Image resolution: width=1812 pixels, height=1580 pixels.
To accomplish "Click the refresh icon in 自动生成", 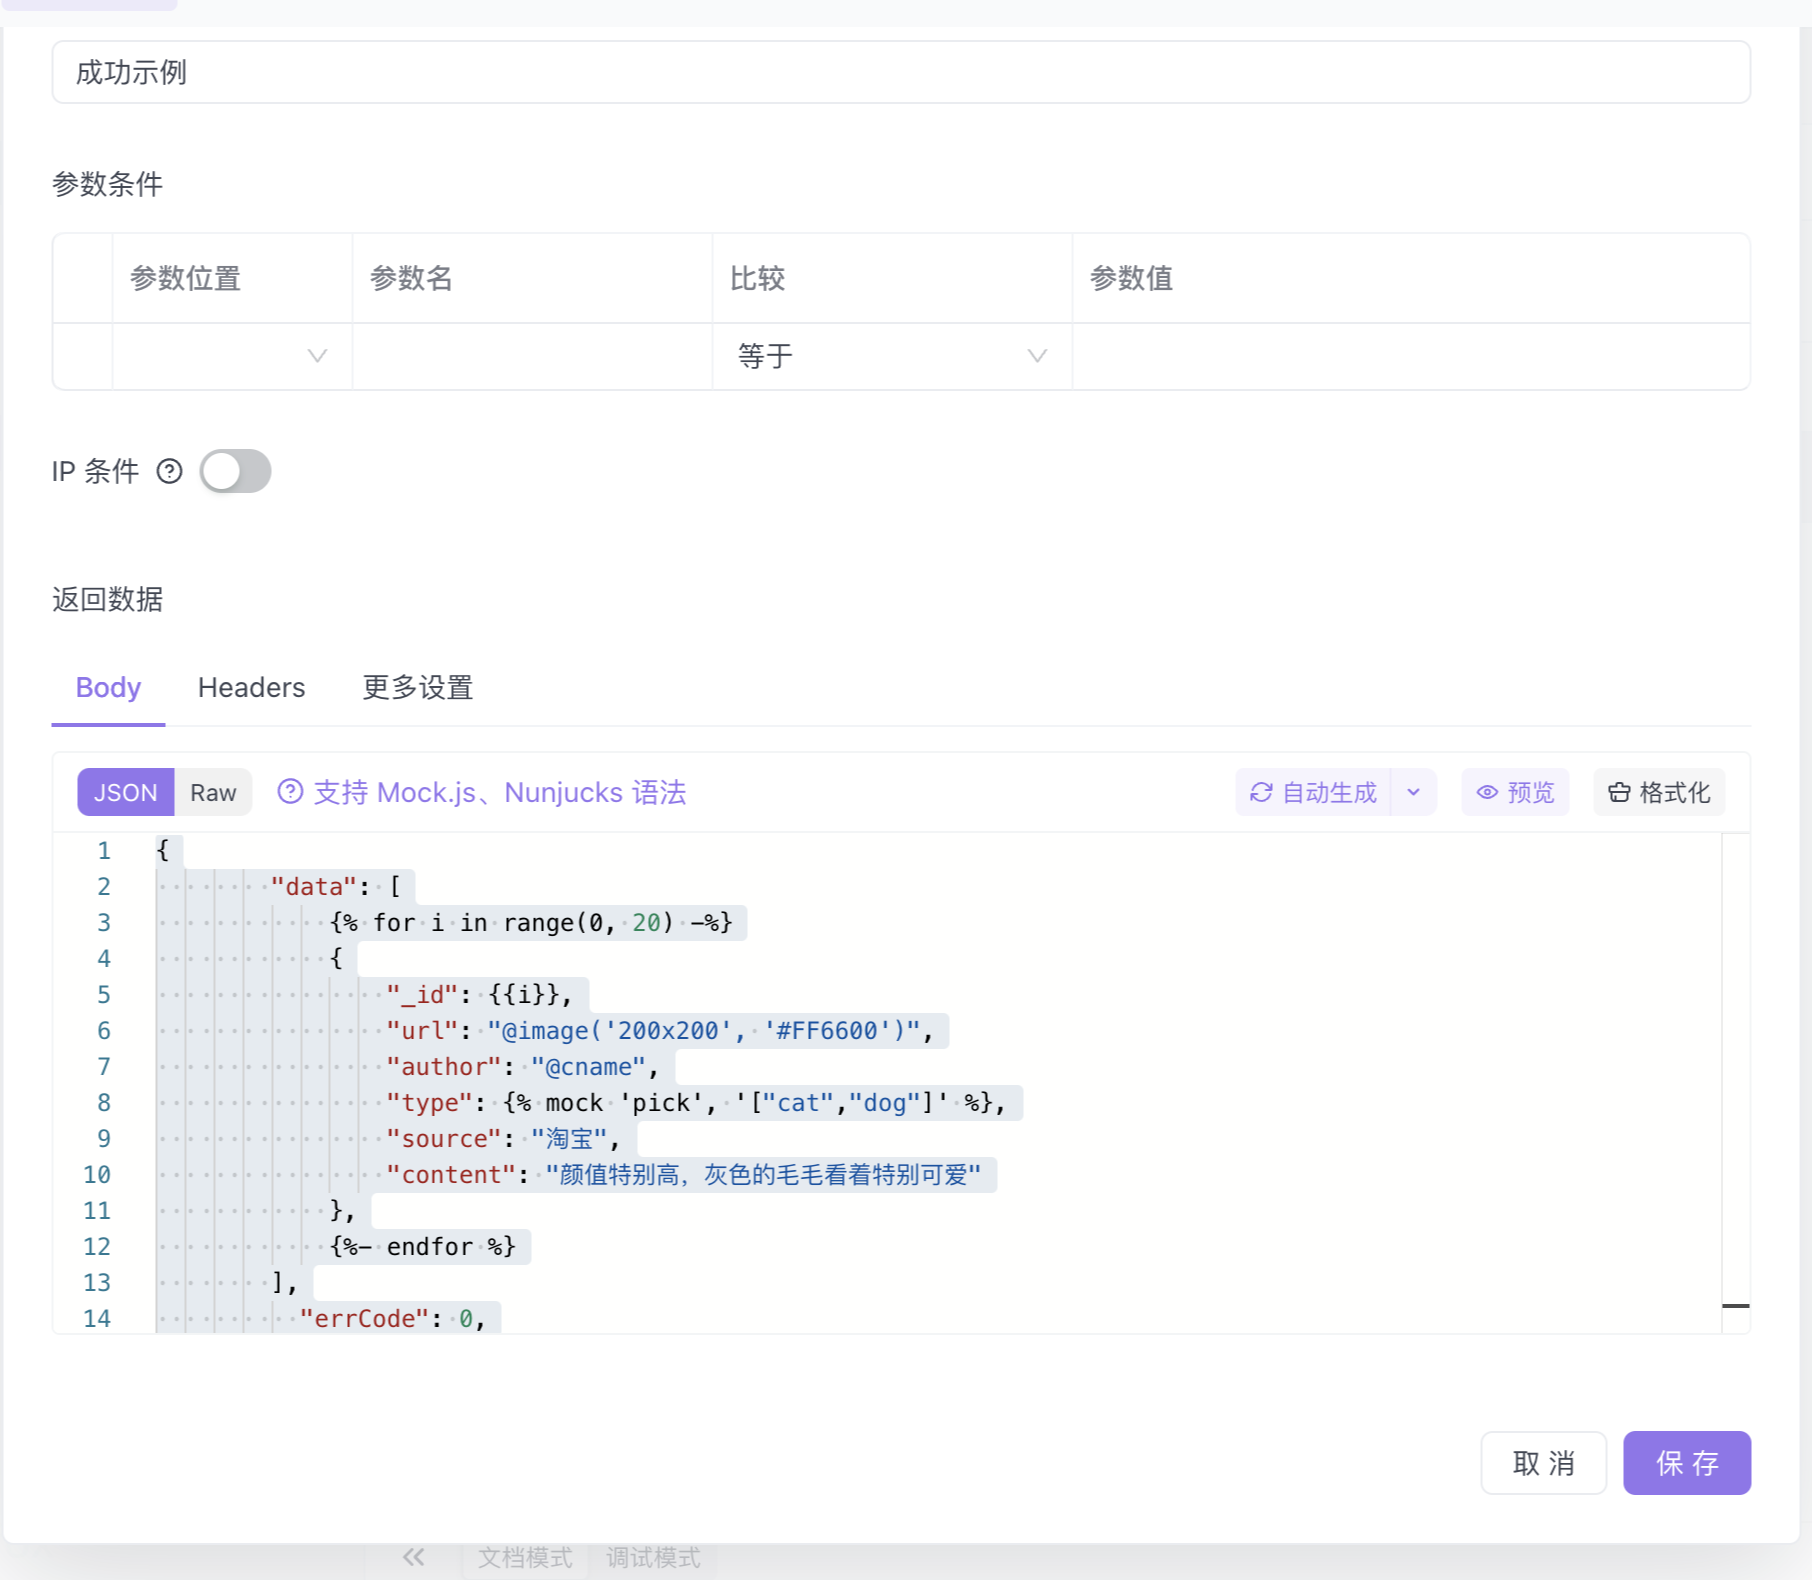I will [x=1261, y=792].
